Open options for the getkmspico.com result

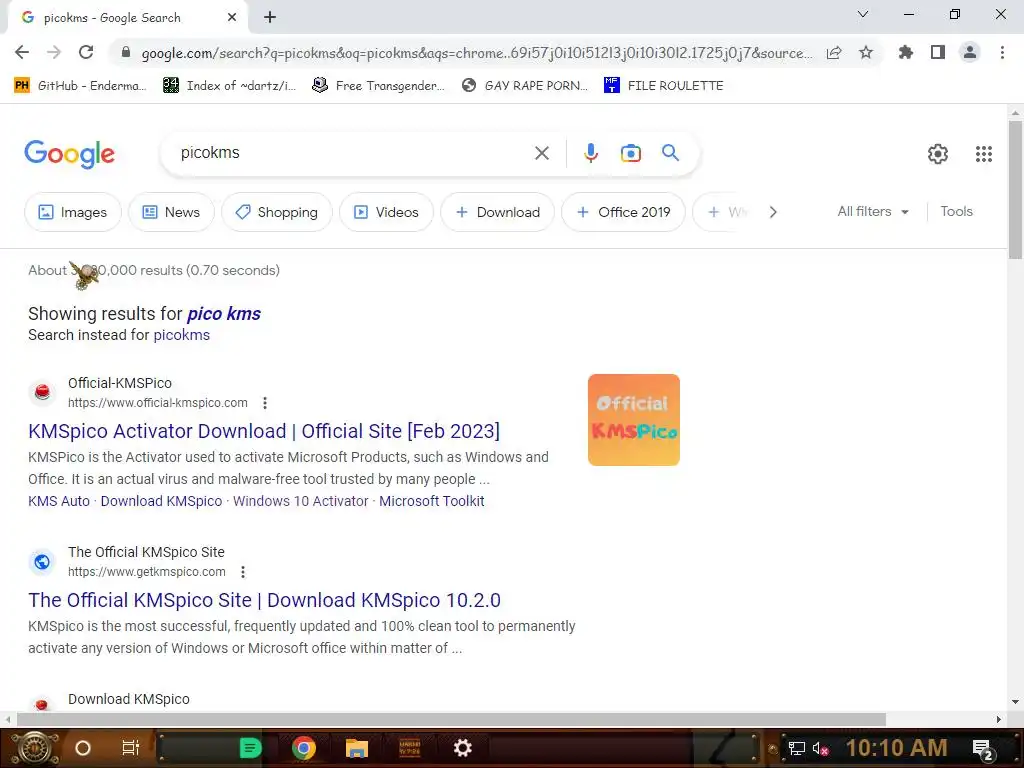click(x=243, y=572)
